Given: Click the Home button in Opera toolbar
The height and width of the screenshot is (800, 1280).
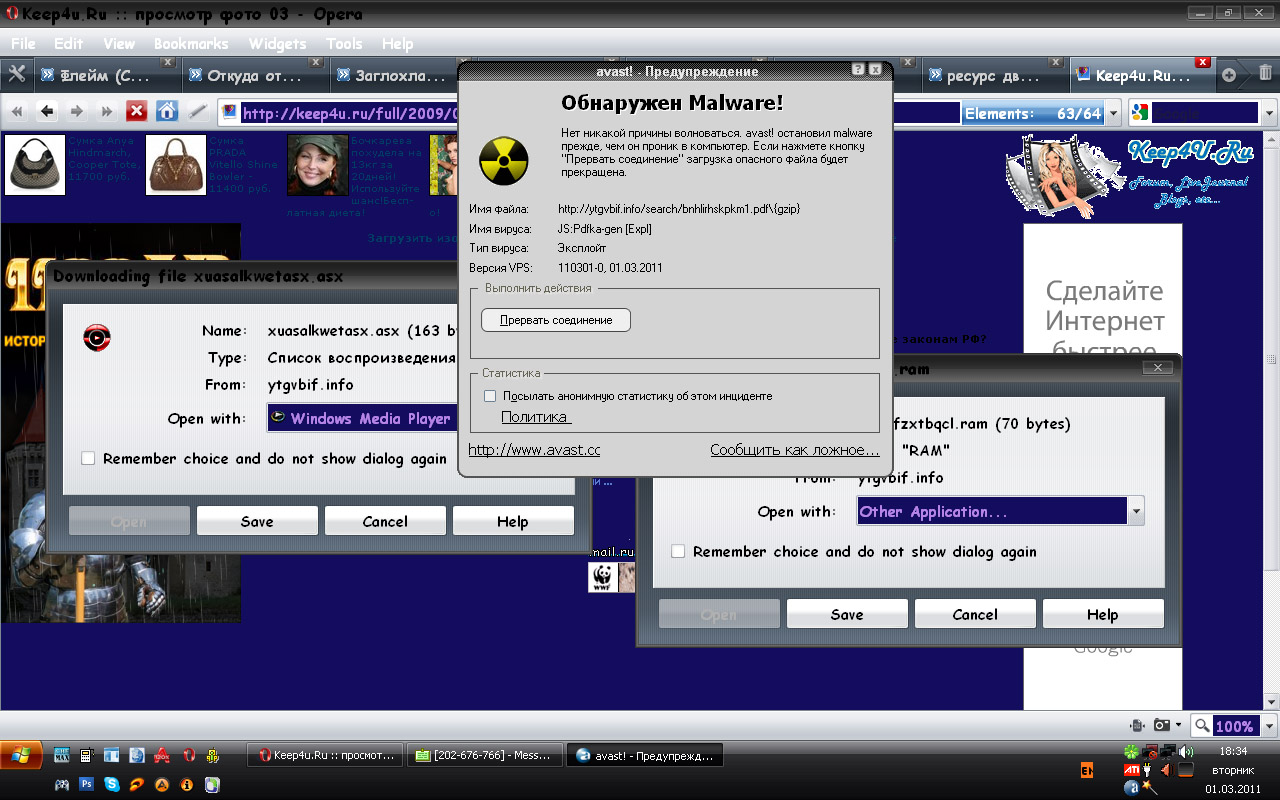Looking at the screenshot, I should 167,112.
